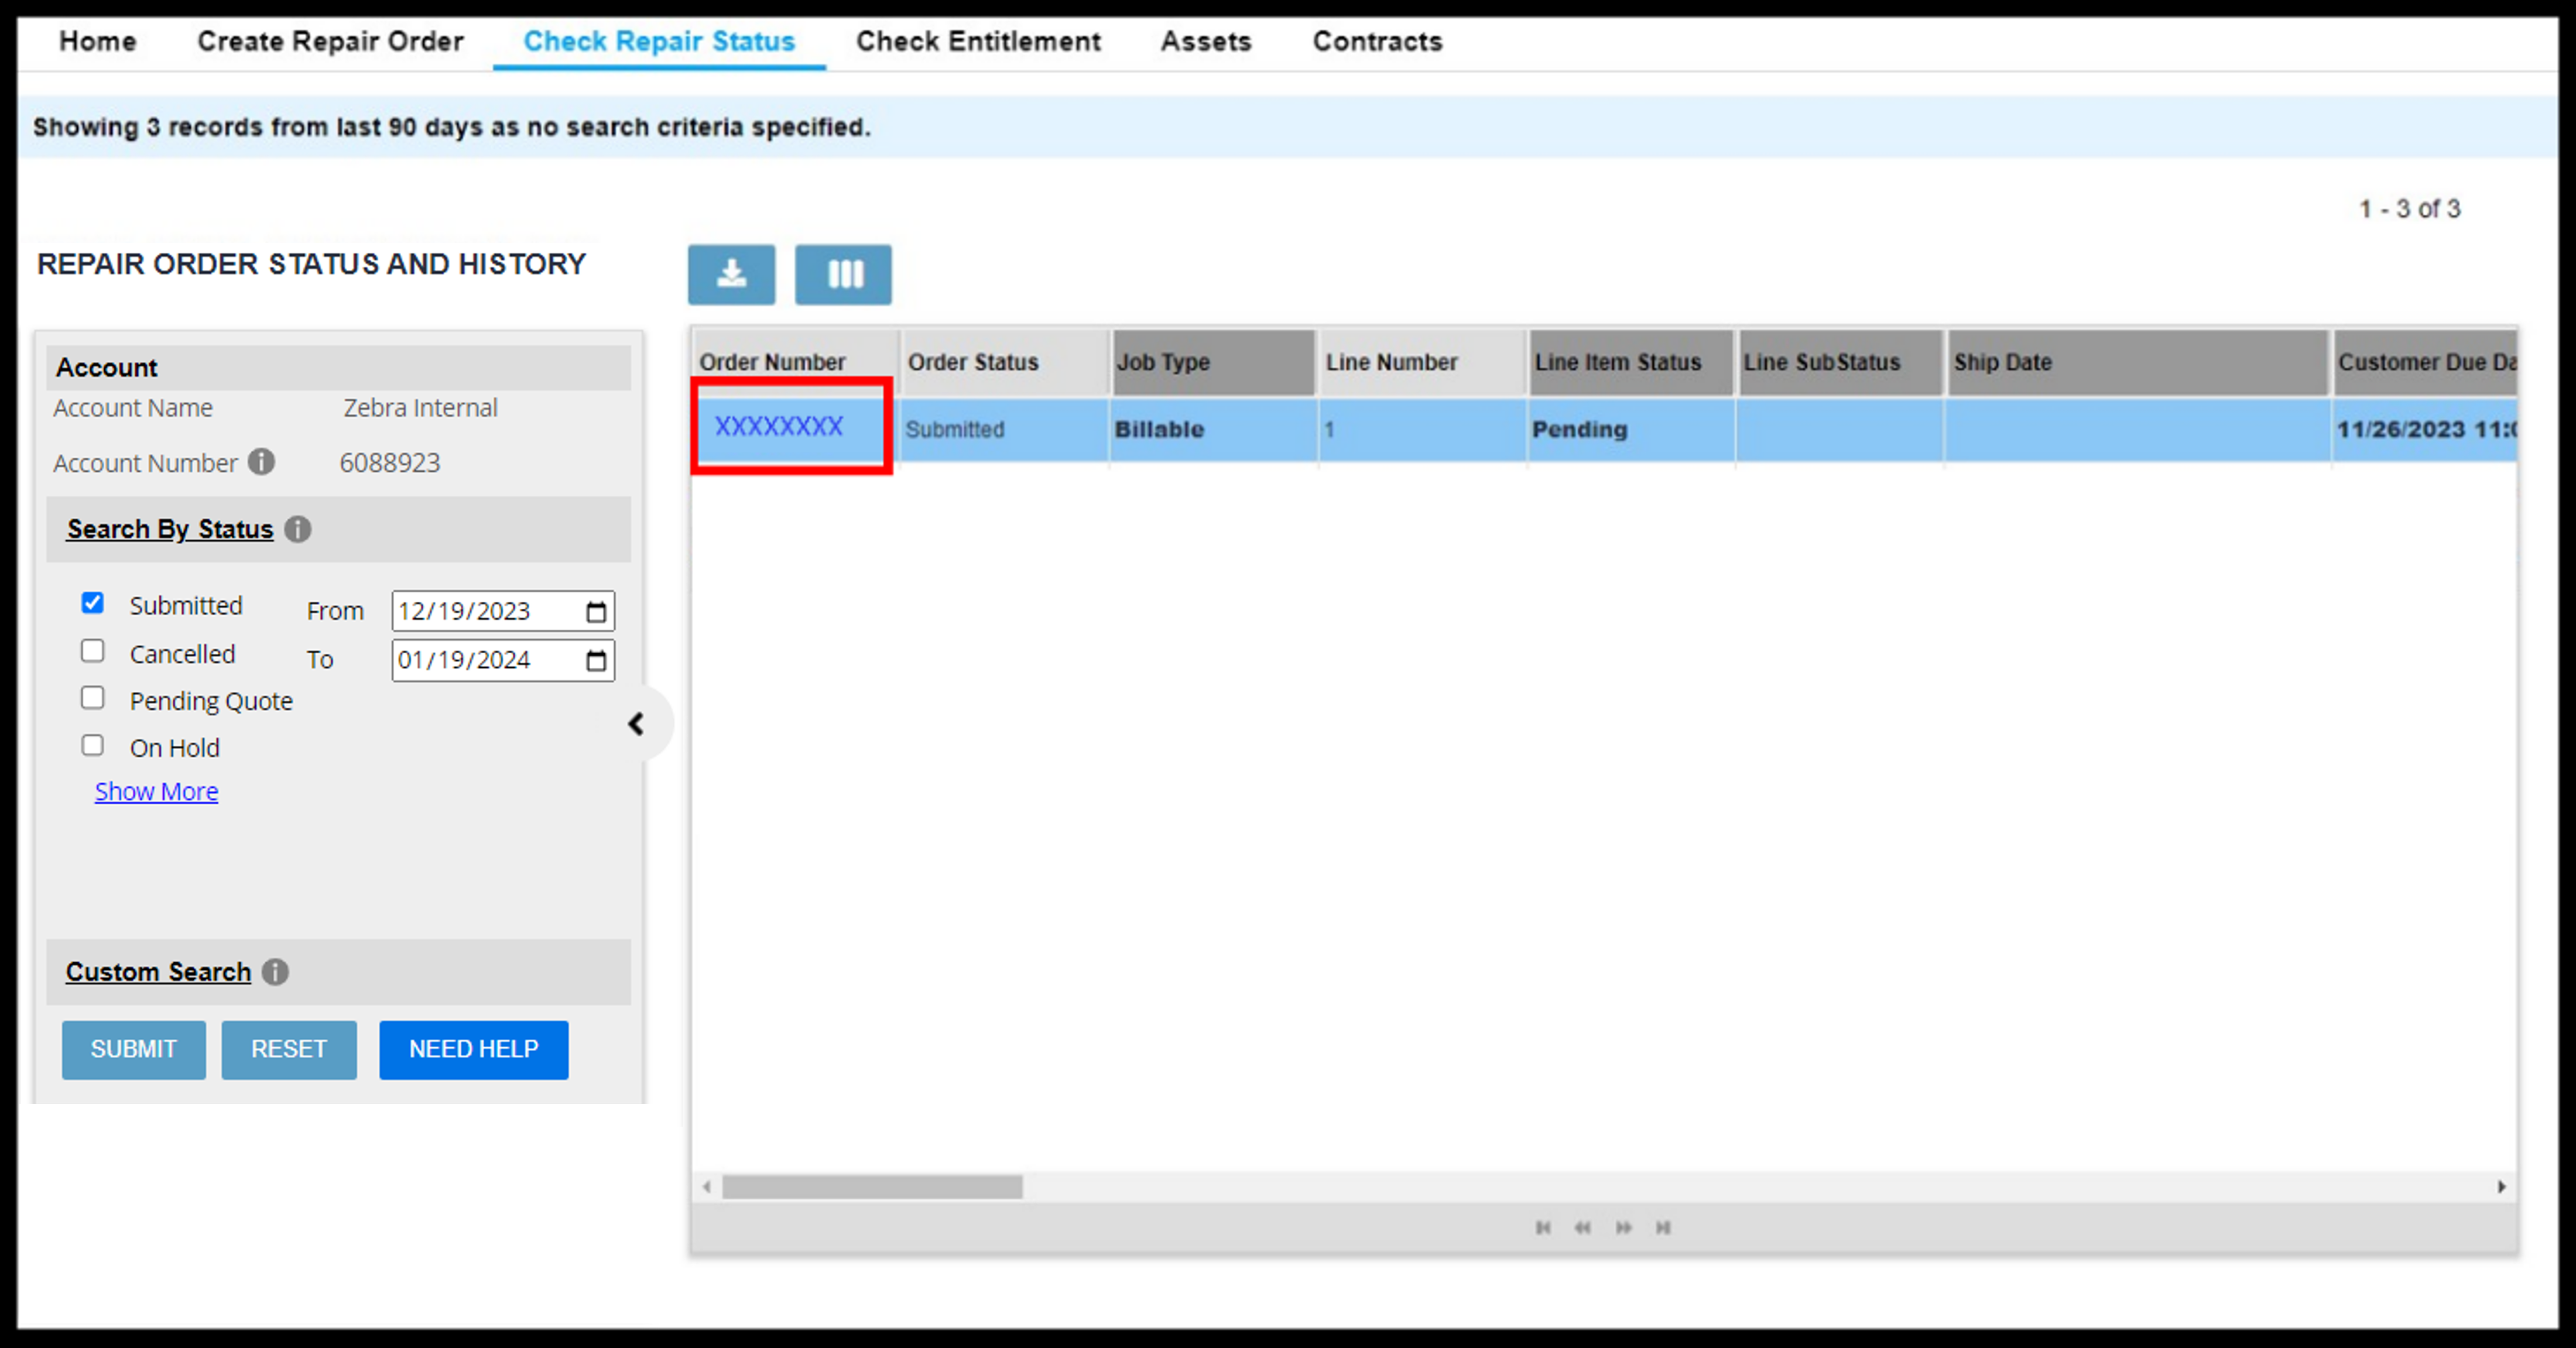The image size is (2576, 1348).
Task: Click the first page navigation icon
Action: [x=1544, y=1225]
